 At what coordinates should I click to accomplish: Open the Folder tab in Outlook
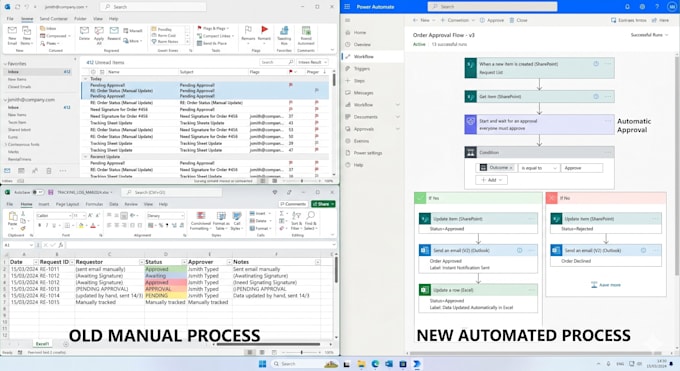[x=80, y=19]
